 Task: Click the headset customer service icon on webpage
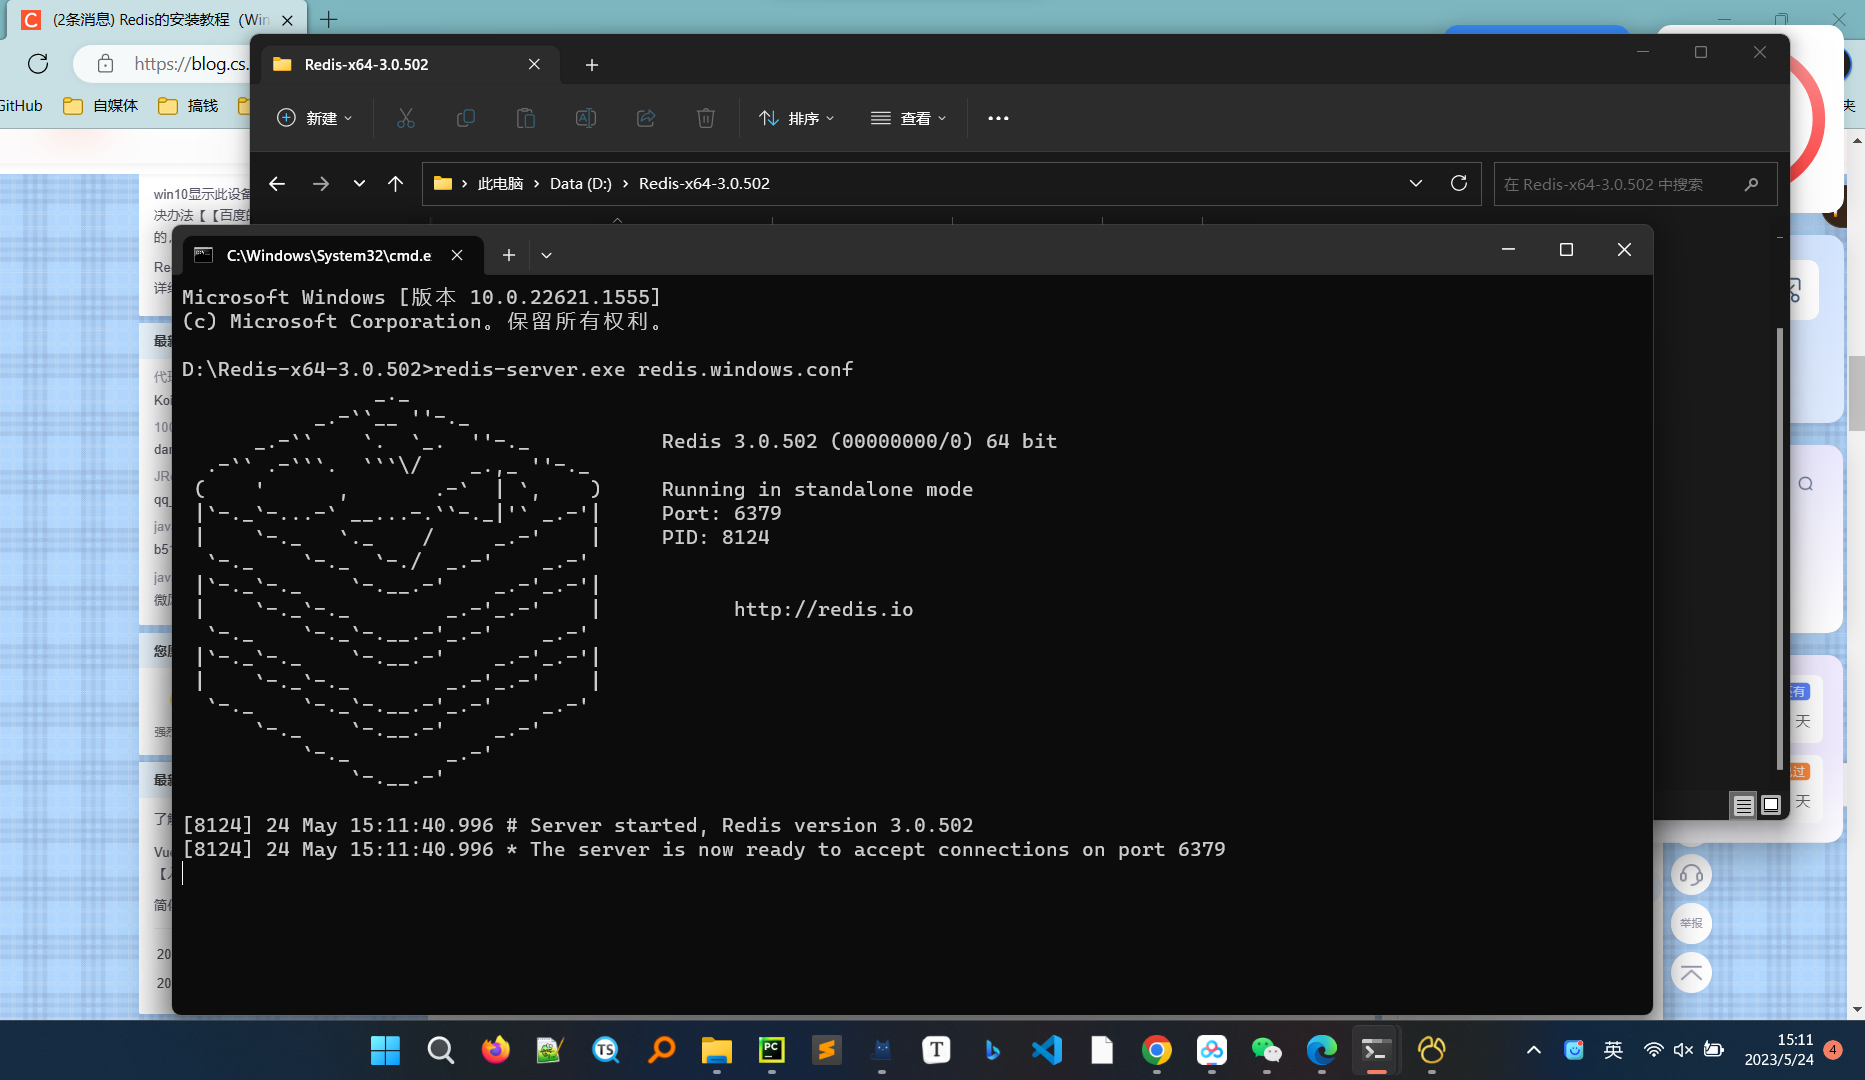(1692, 876)
